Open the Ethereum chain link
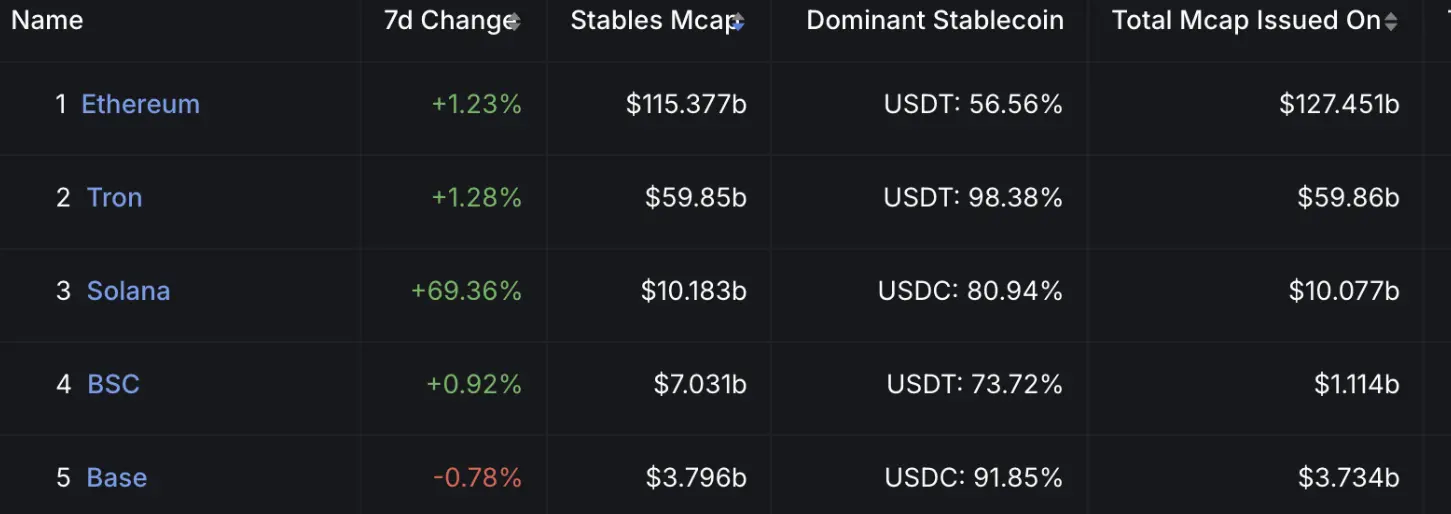This screenshot has height=514, width=1451. [140, 104]
